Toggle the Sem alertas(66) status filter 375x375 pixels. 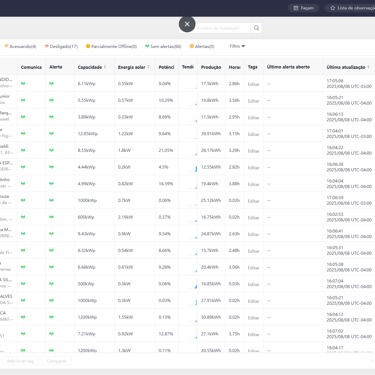click(163, 46)
